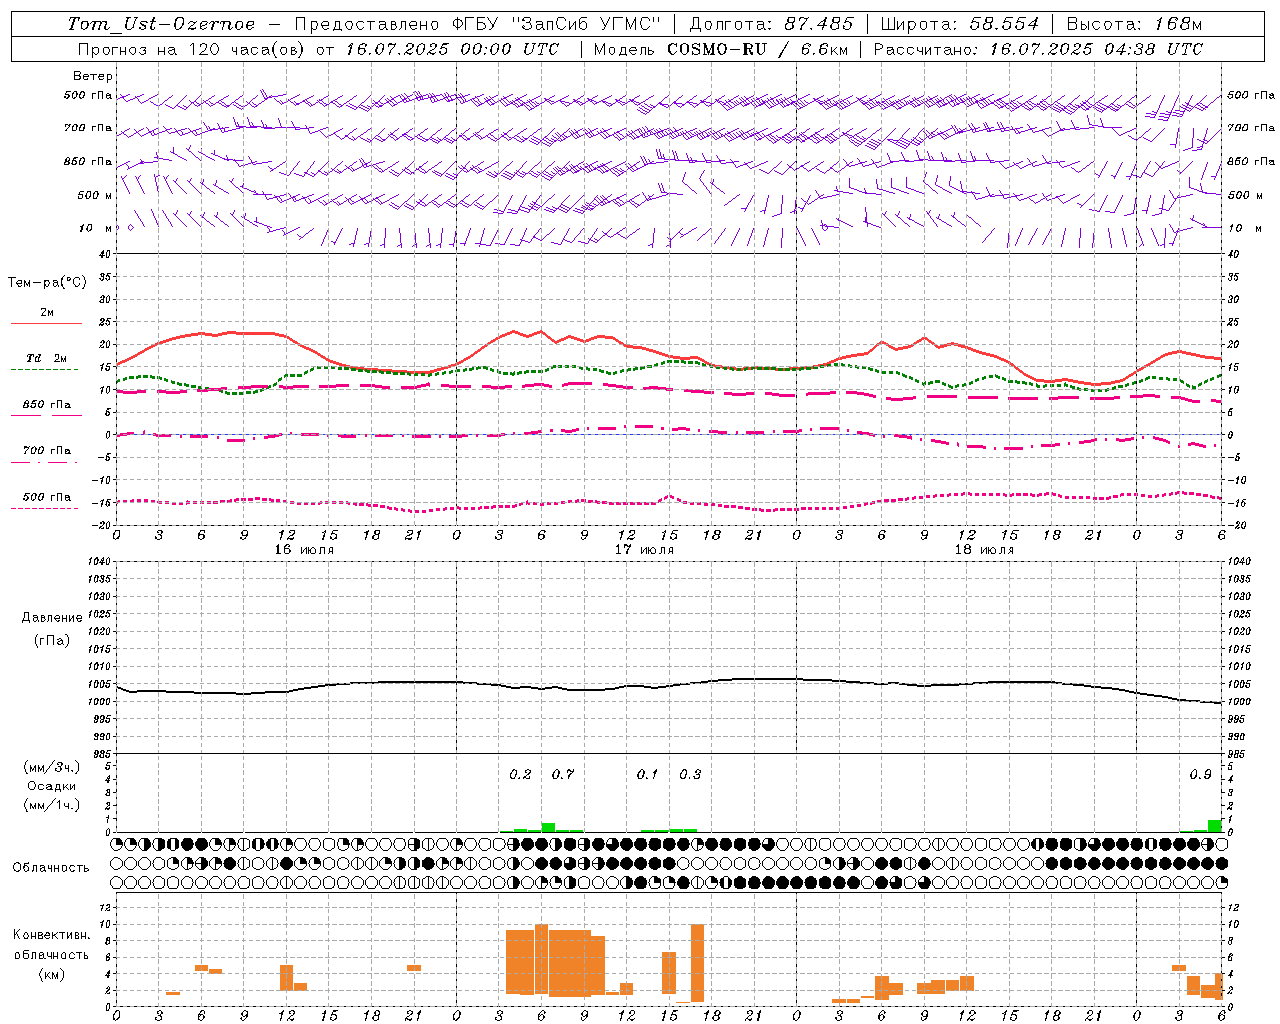1280x1024 pixels.
Task: Click the computed timestamp "16.07.2025 04:38 UTC"
Action: [x=1096, y=49]
